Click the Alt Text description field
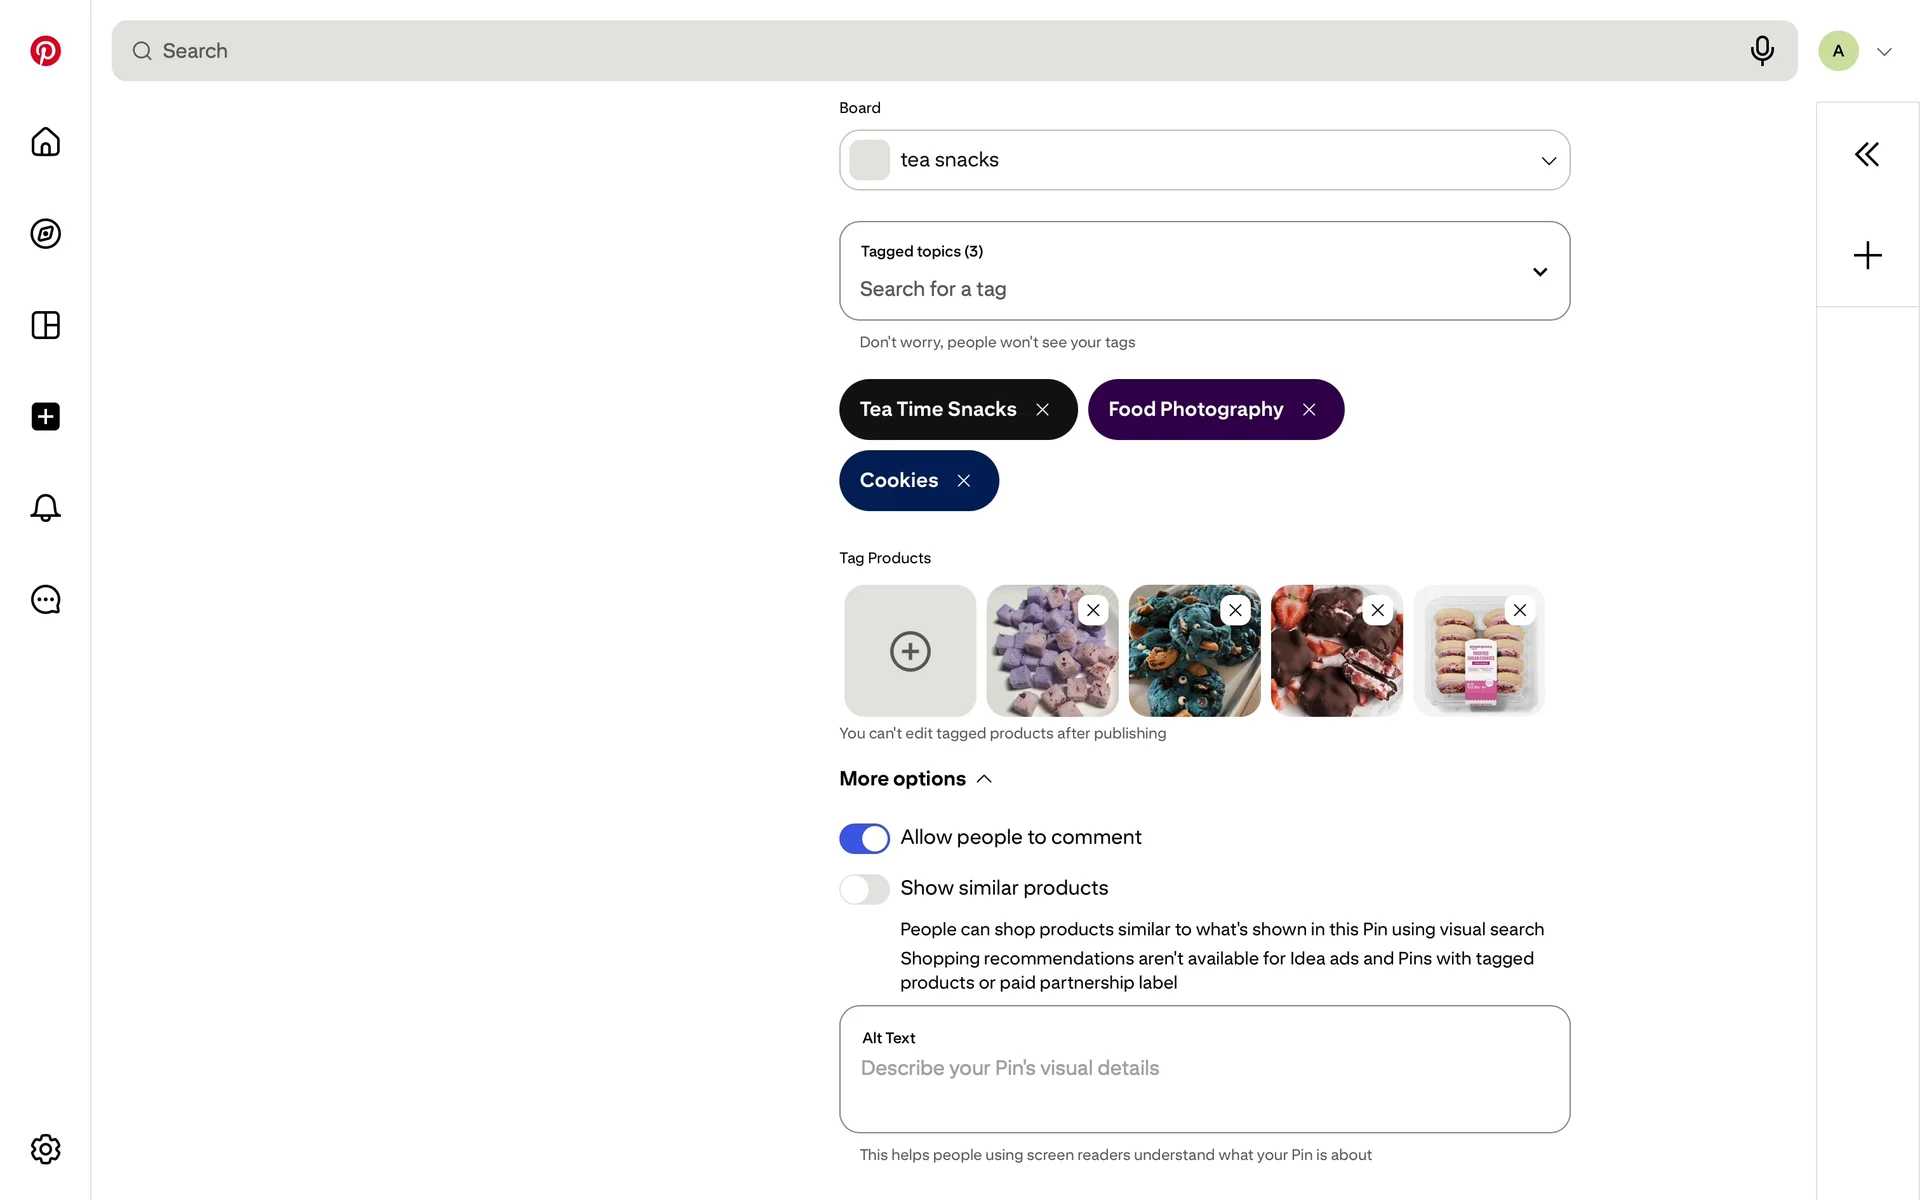Screen dimensions: 1920x1200 (x=1204, y=1069)
